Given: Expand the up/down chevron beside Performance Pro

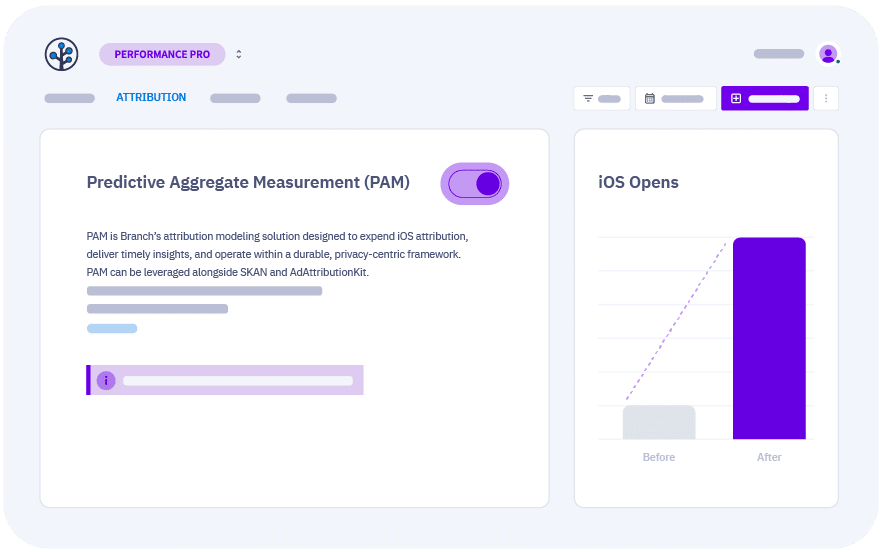Looking at the screenshot, I should point(239,54).
